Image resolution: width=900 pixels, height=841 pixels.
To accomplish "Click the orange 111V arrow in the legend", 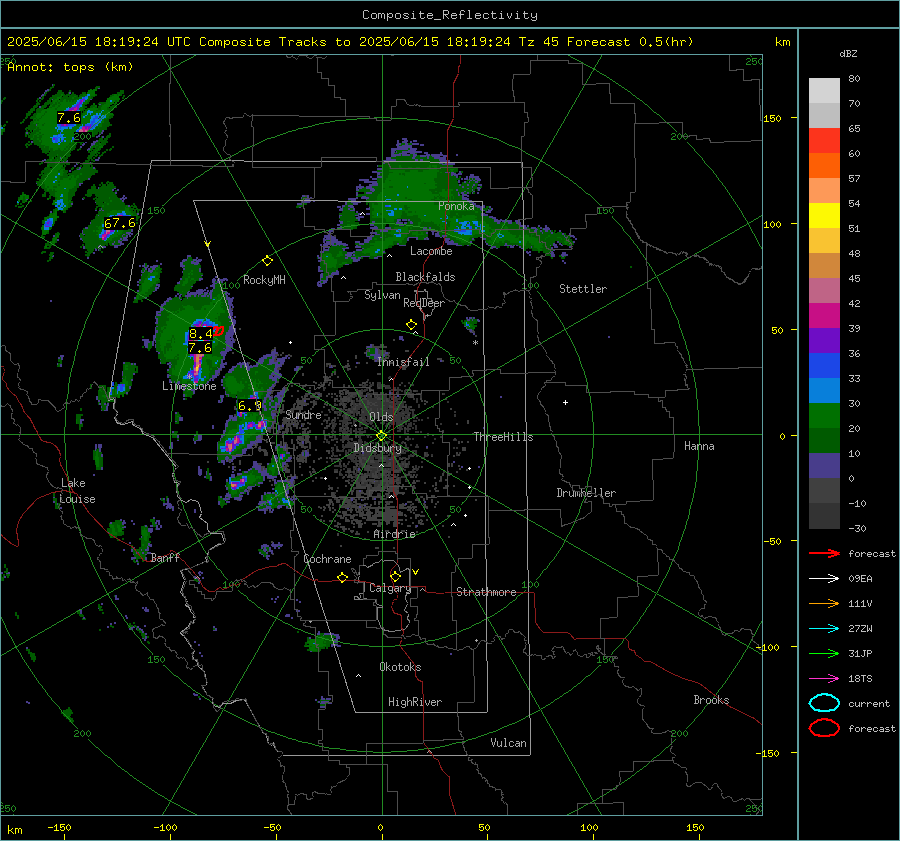I will 824,603.
